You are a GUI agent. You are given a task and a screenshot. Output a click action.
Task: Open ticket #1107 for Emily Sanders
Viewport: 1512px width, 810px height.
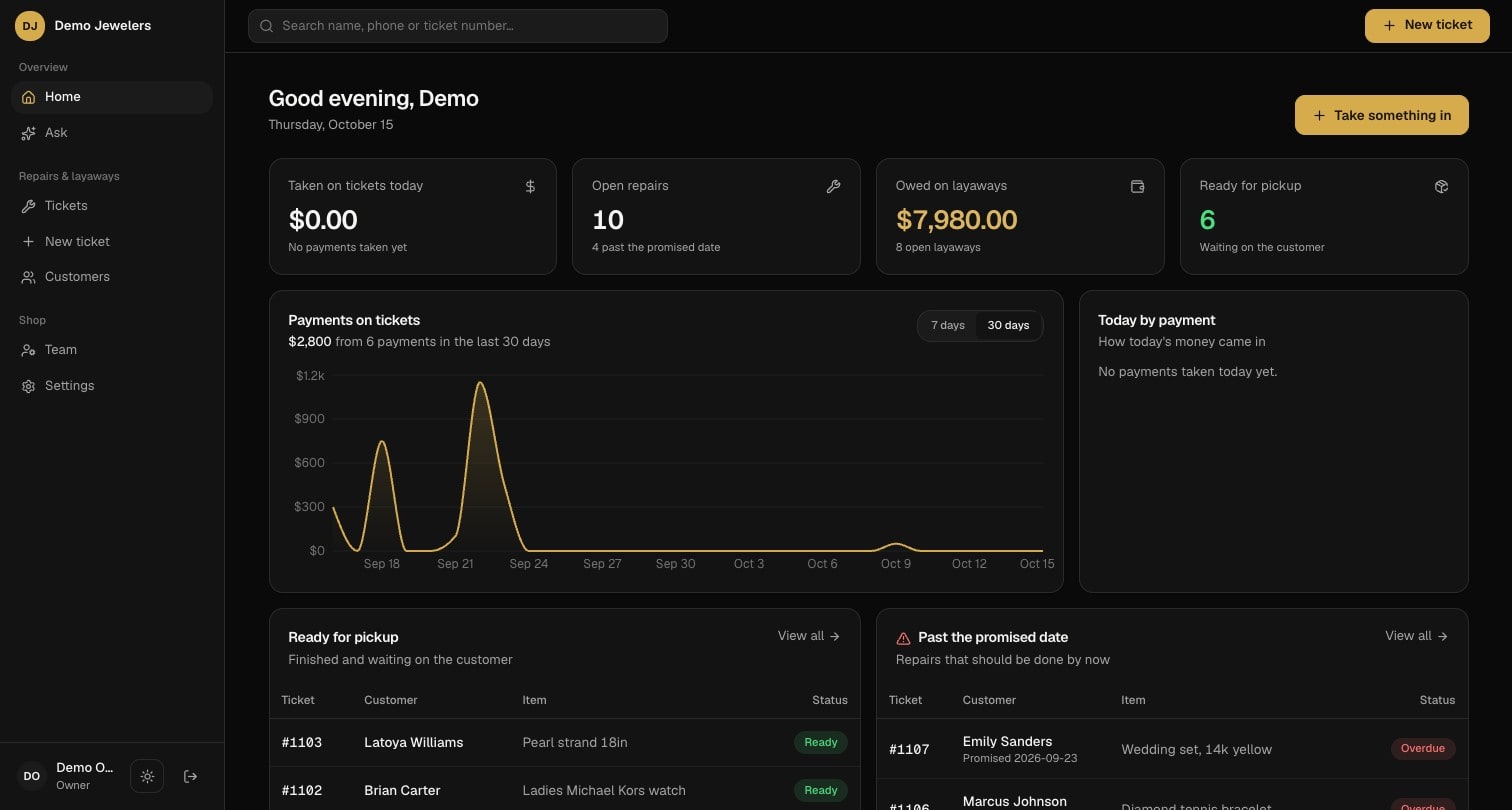pyautogui.click(x=1172, y=749)
